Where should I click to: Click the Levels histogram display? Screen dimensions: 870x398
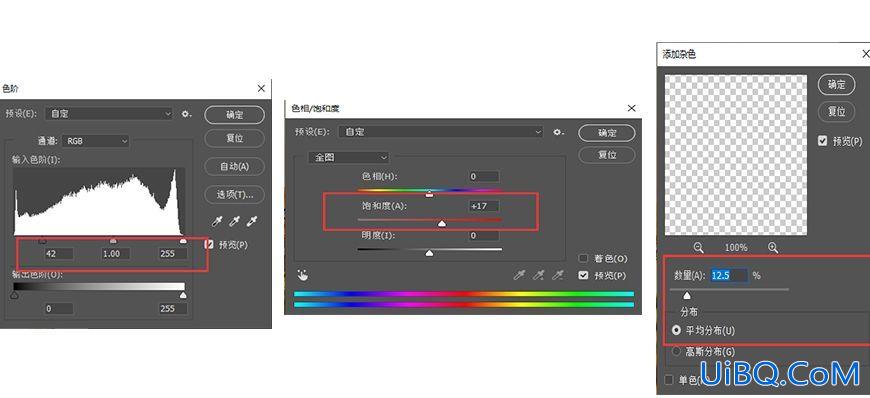click(x=100, y=202)
